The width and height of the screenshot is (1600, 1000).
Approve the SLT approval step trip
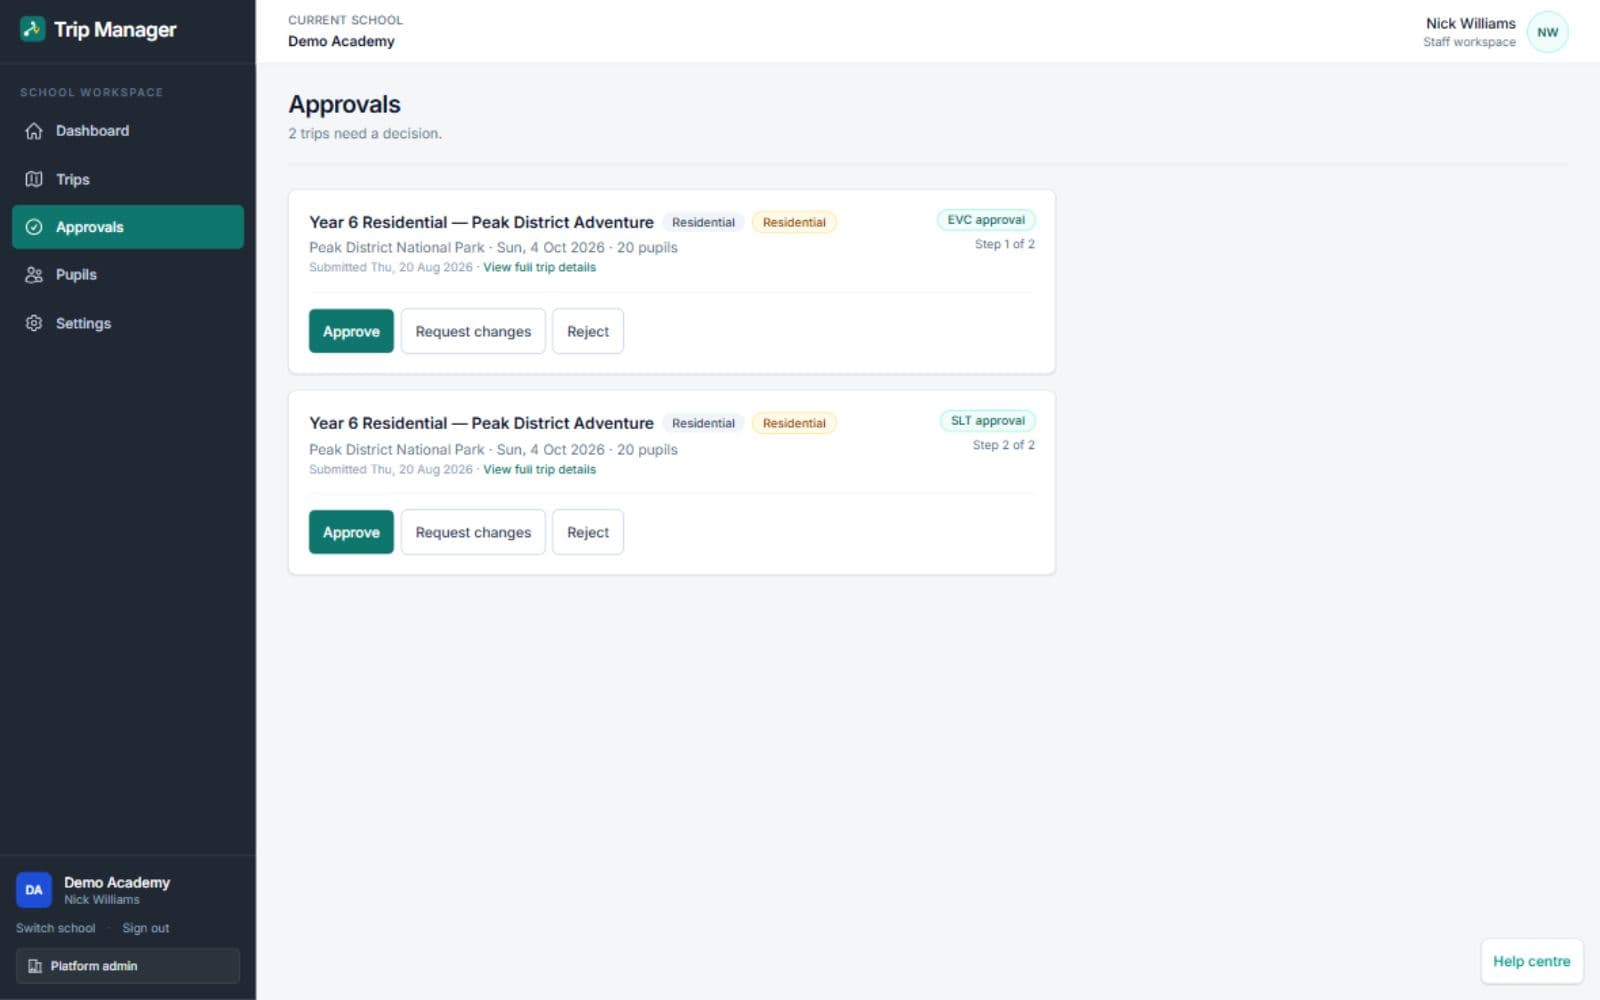pos(351,532)
